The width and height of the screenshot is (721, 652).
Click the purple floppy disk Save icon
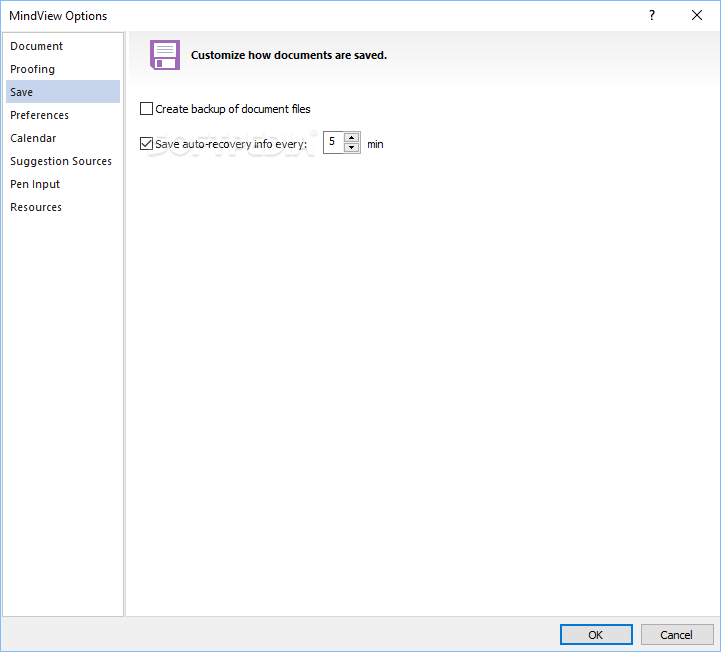[165, 55]
